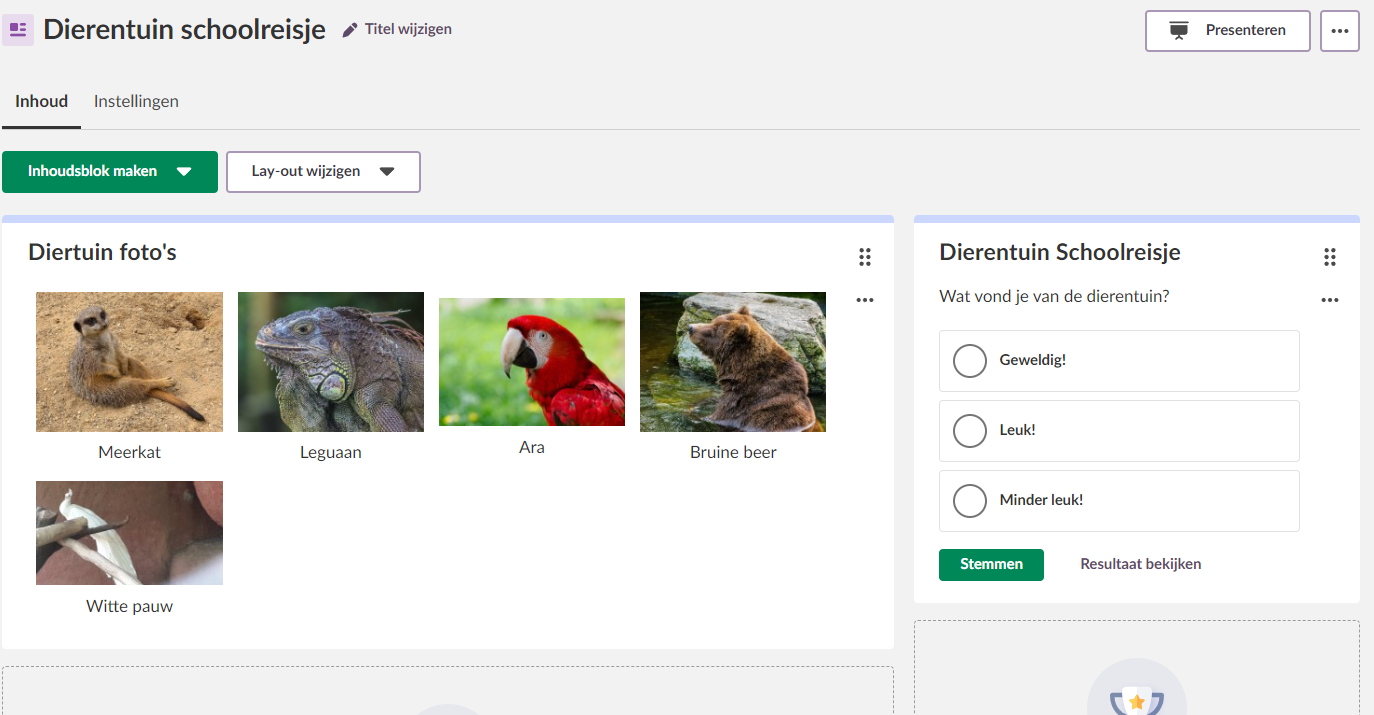This screenshot has height=715, width=1374.
Task: Click the page title Dierentuin schoolreisje
Action: [184, 30]
